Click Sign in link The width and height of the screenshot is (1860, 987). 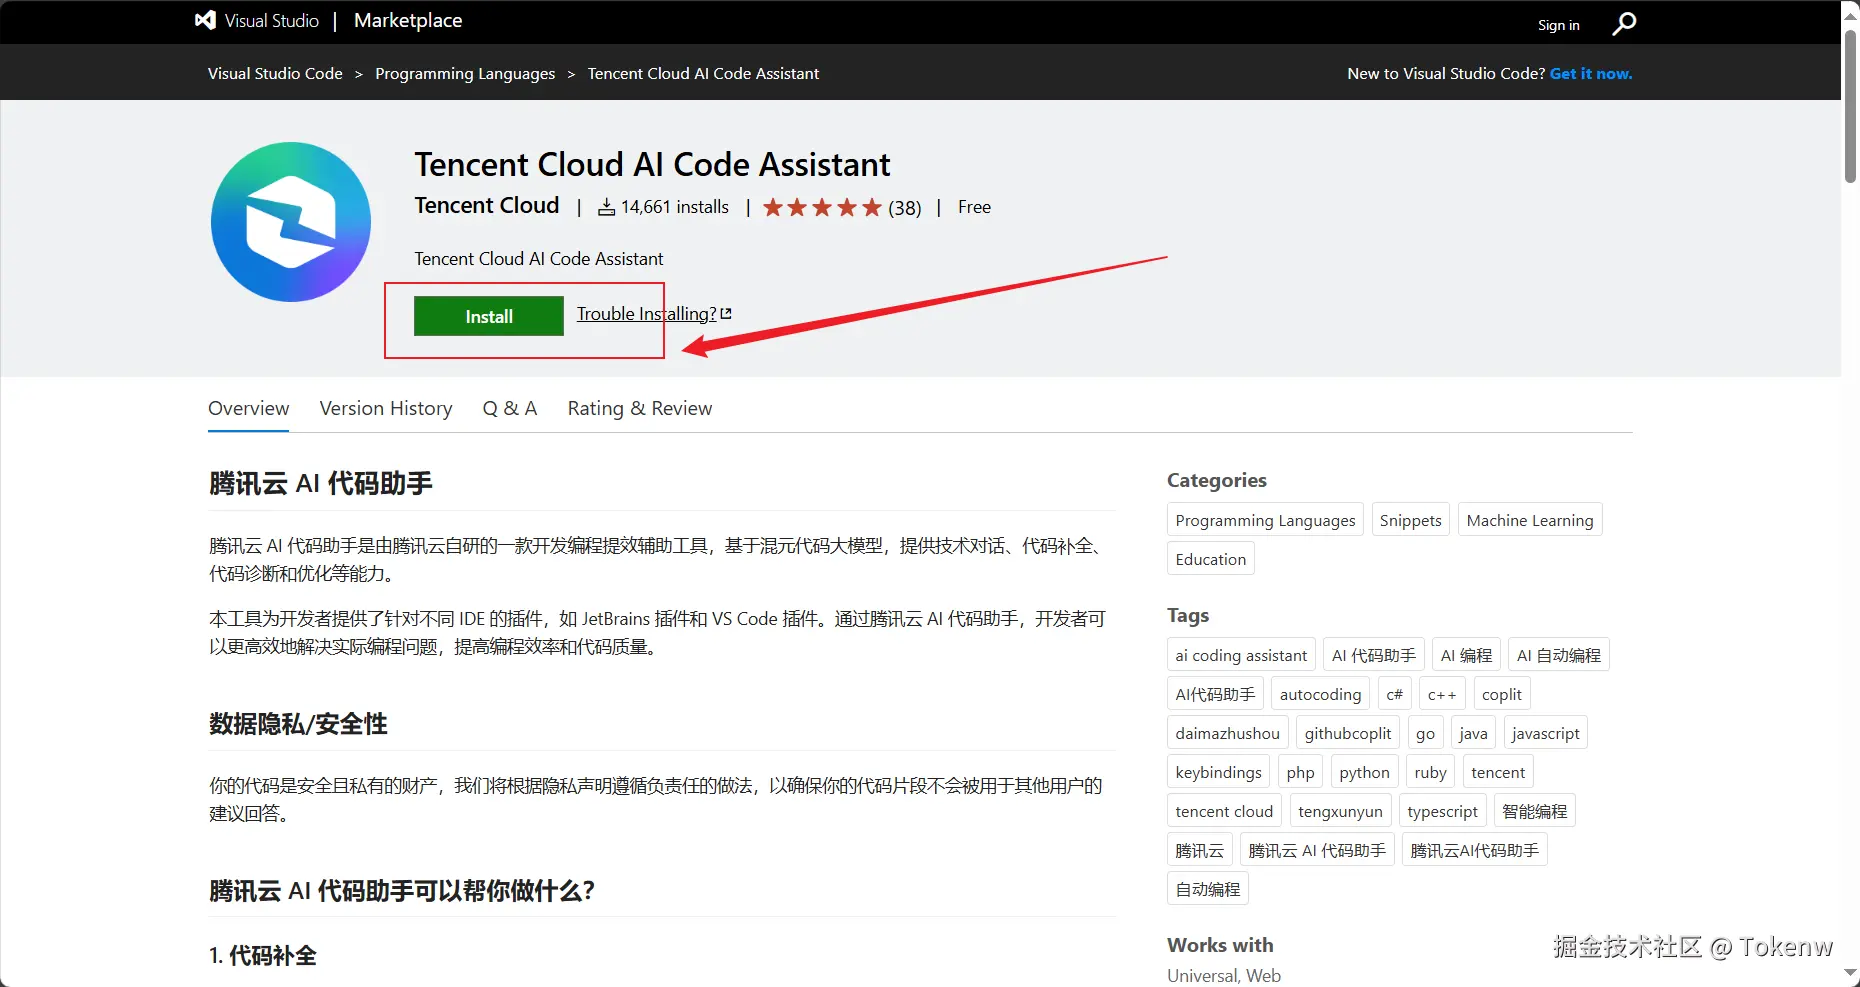coord(1559,25)
